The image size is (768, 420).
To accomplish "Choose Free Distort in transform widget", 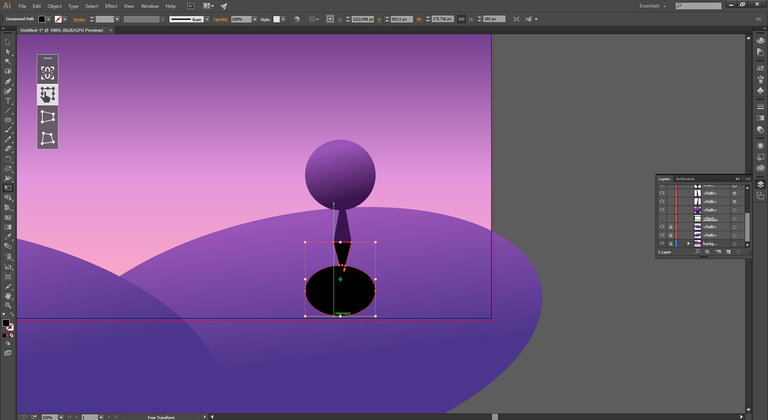I will tap(48, 138).
